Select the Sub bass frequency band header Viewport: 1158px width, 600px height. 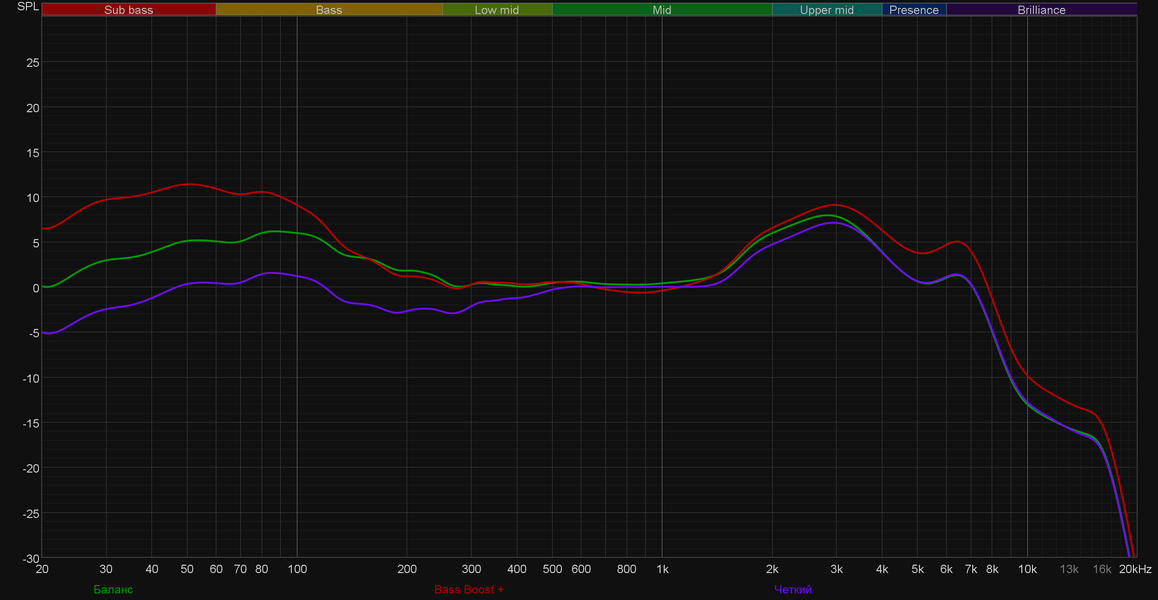click(129, 10)
